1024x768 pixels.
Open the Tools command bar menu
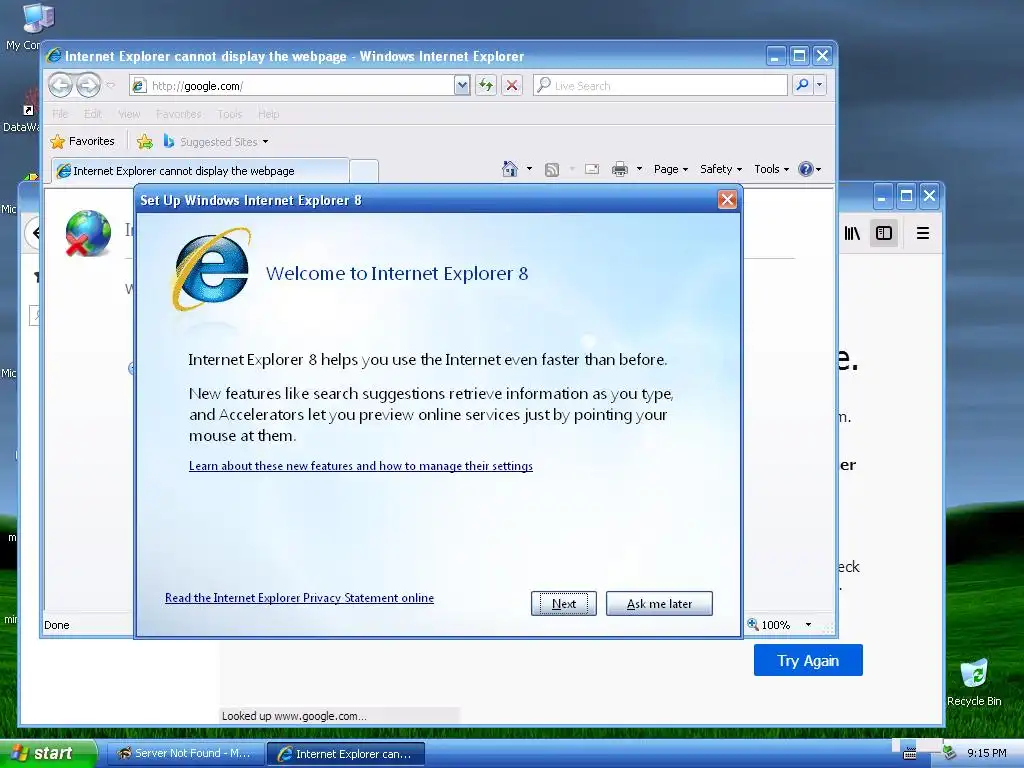(771, 169)
